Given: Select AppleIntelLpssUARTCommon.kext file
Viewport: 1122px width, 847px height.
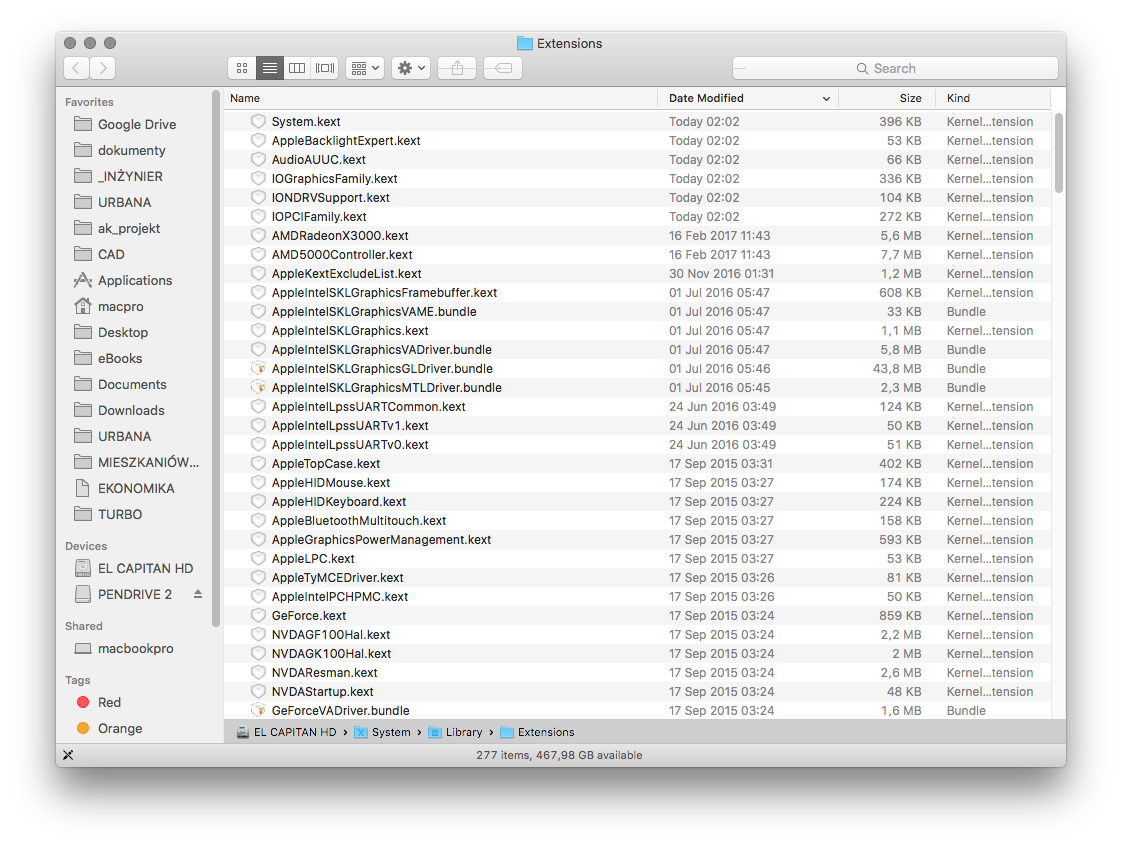Looking at the screenshot, I should [638, 406].
